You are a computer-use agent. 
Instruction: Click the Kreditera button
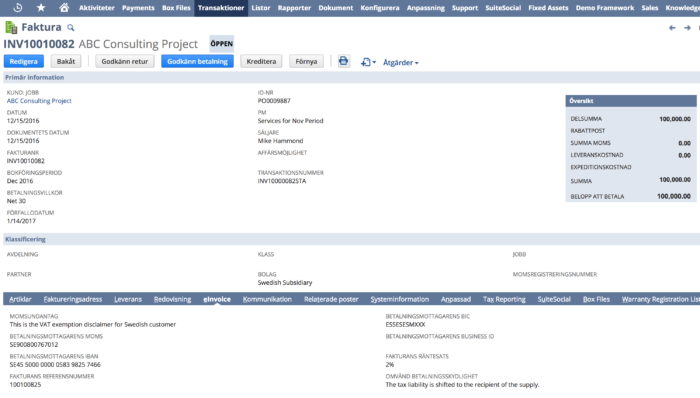click(x=261, y=61)
